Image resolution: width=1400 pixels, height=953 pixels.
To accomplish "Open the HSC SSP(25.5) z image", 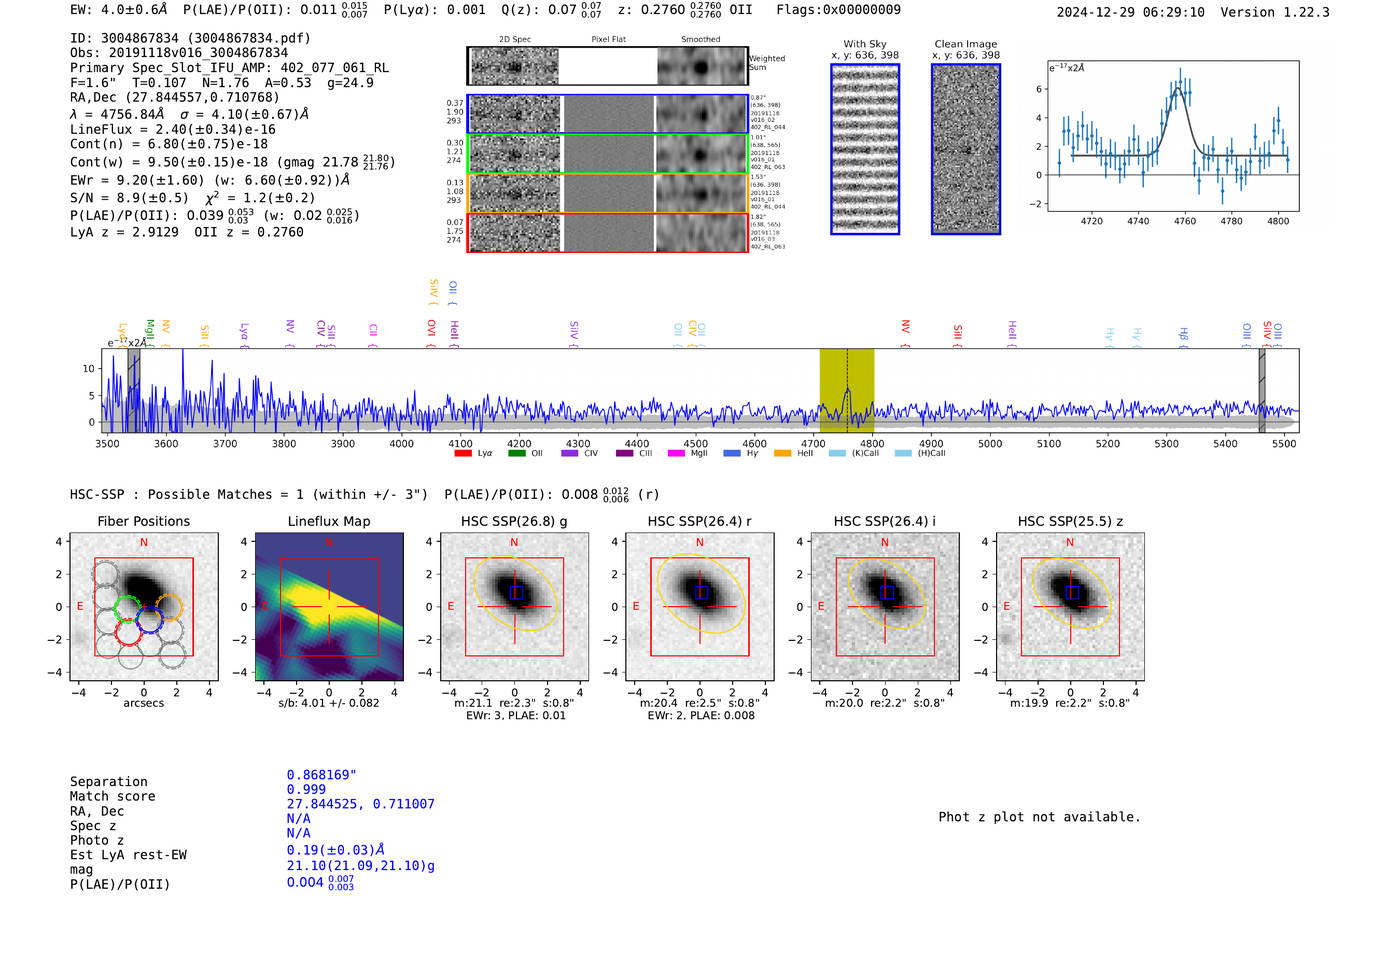I will point(1070,607).
